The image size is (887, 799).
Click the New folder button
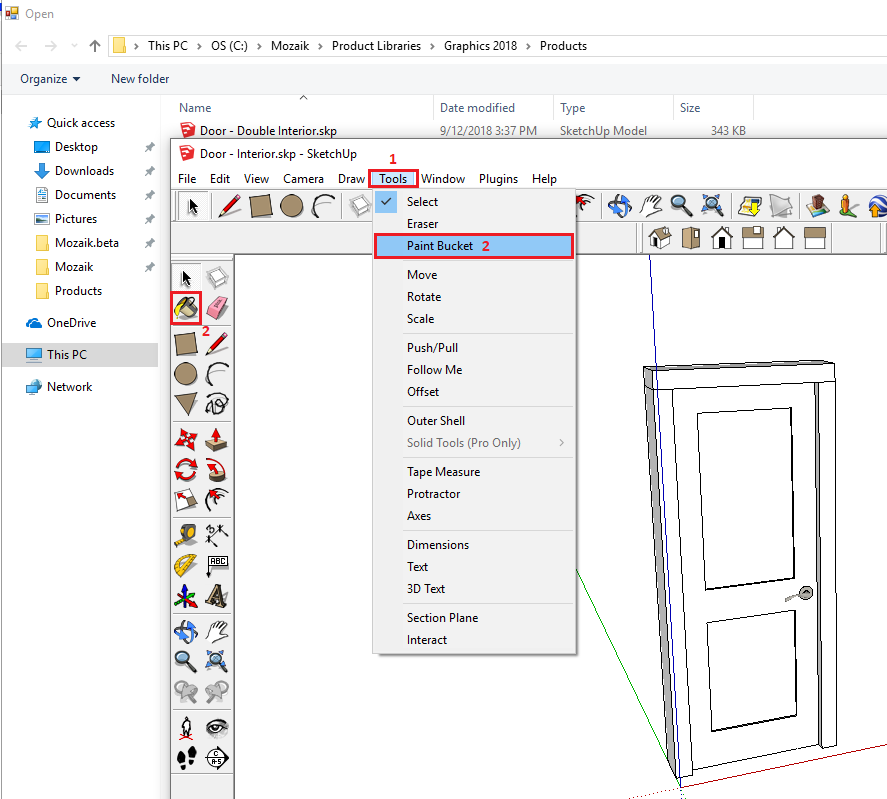(x=140, y=79)
